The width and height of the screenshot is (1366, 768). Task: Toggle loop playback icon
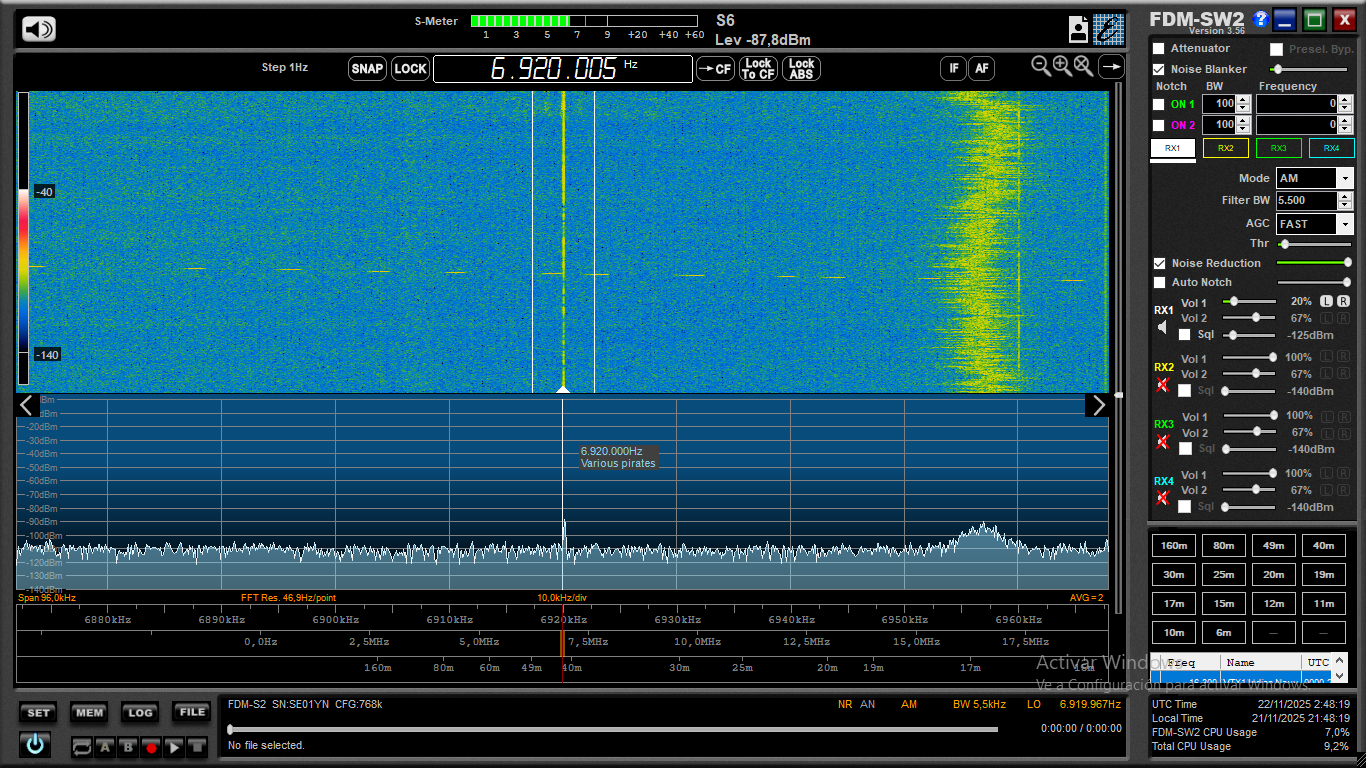coord(82,747)
